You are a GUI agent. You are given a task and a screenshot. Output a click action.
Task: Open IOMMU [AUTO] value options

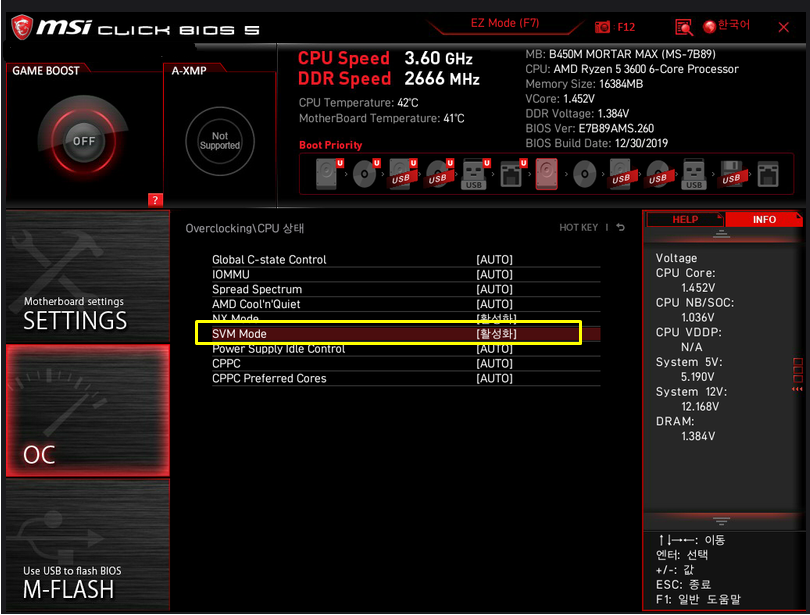click(x=494, y=274)
